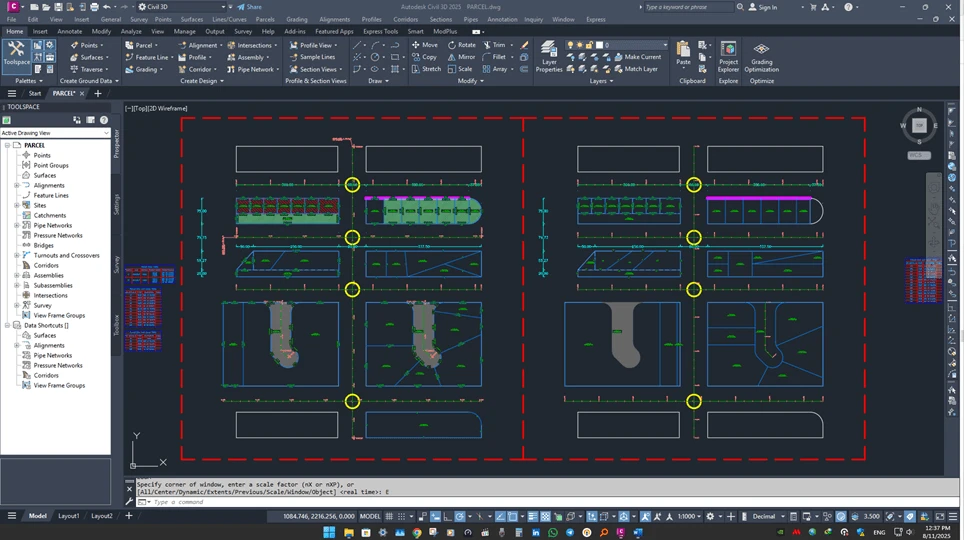Select the Move tool in Modify panel
Screen dimensions: 964x540
point(424,45)
